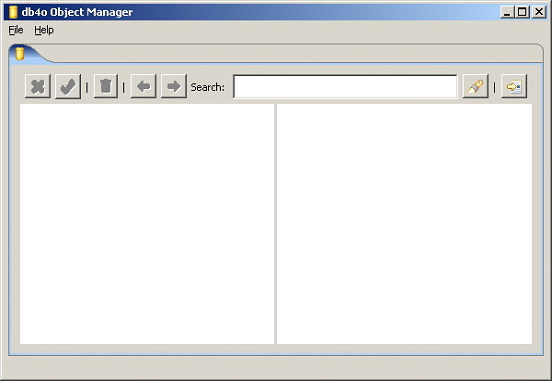Minimize the db4o Object Manager window

(x=507, y=12)
